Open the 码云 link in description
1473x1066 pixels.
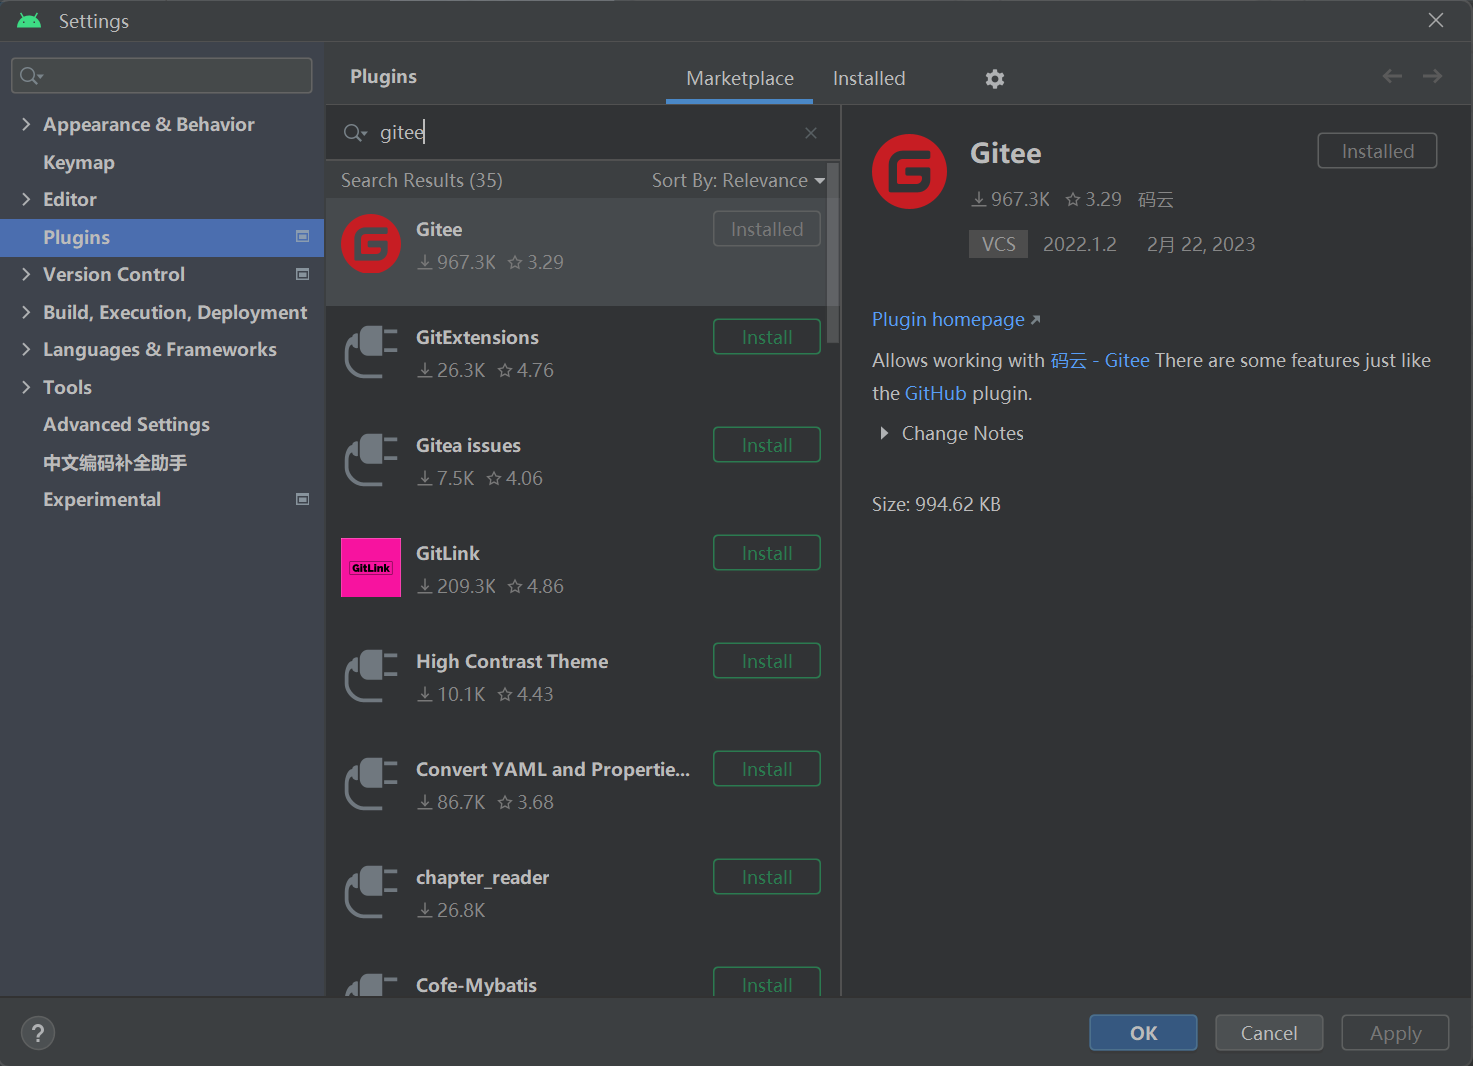click(1068, 360)
